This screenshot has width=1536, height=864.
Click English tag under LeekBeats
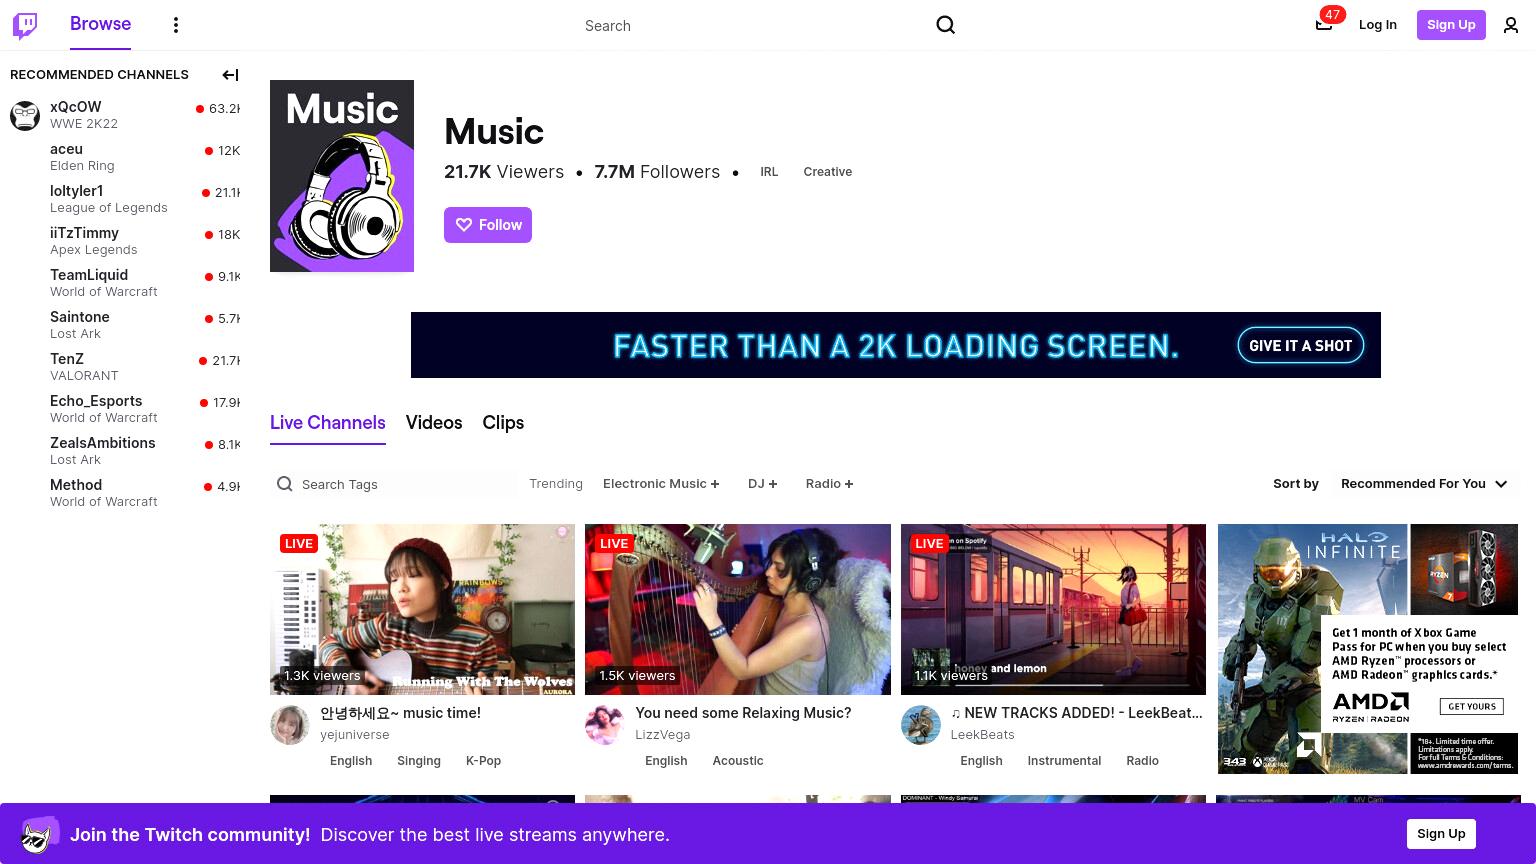coord(981,761)
